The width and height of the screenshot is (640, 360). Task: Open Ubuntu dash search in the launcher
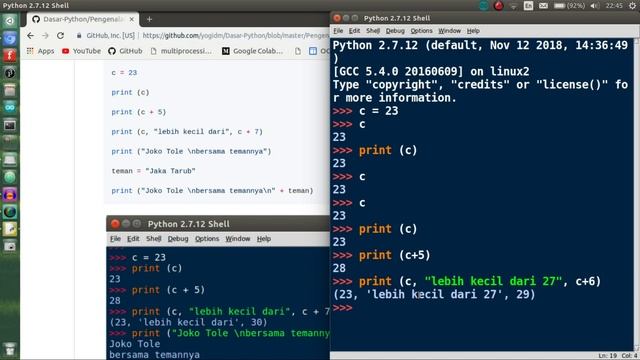pos(10,21)
